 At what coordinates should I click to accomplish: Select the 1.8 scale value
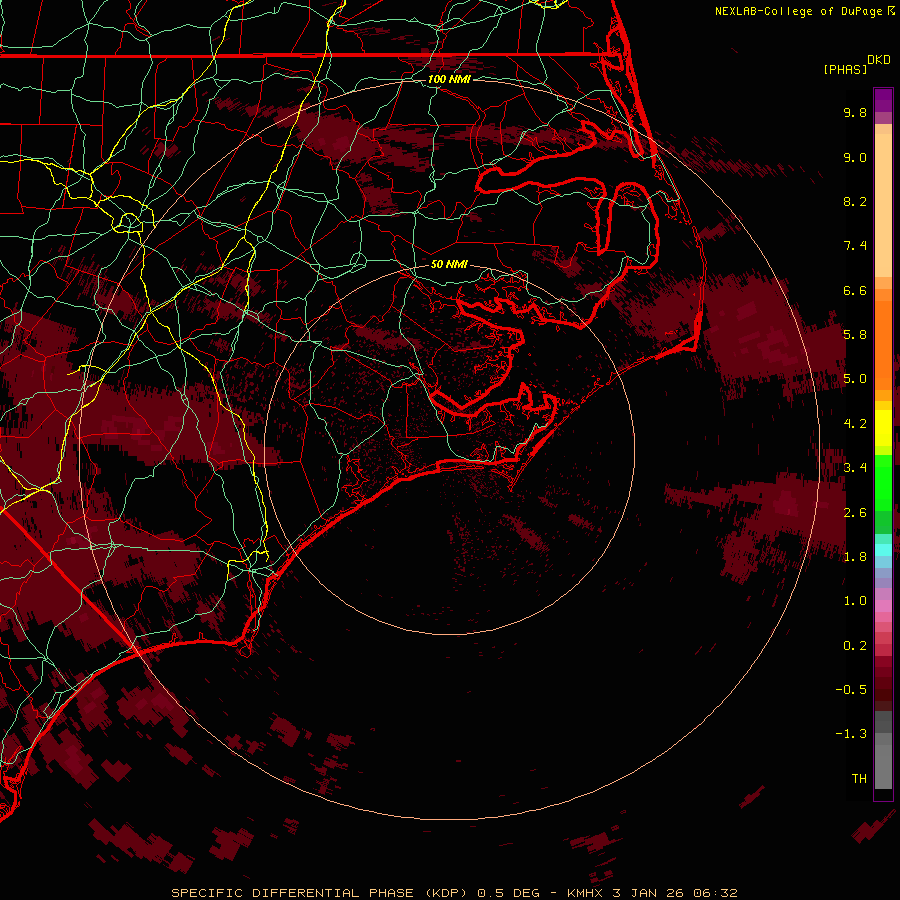[855, 557]
